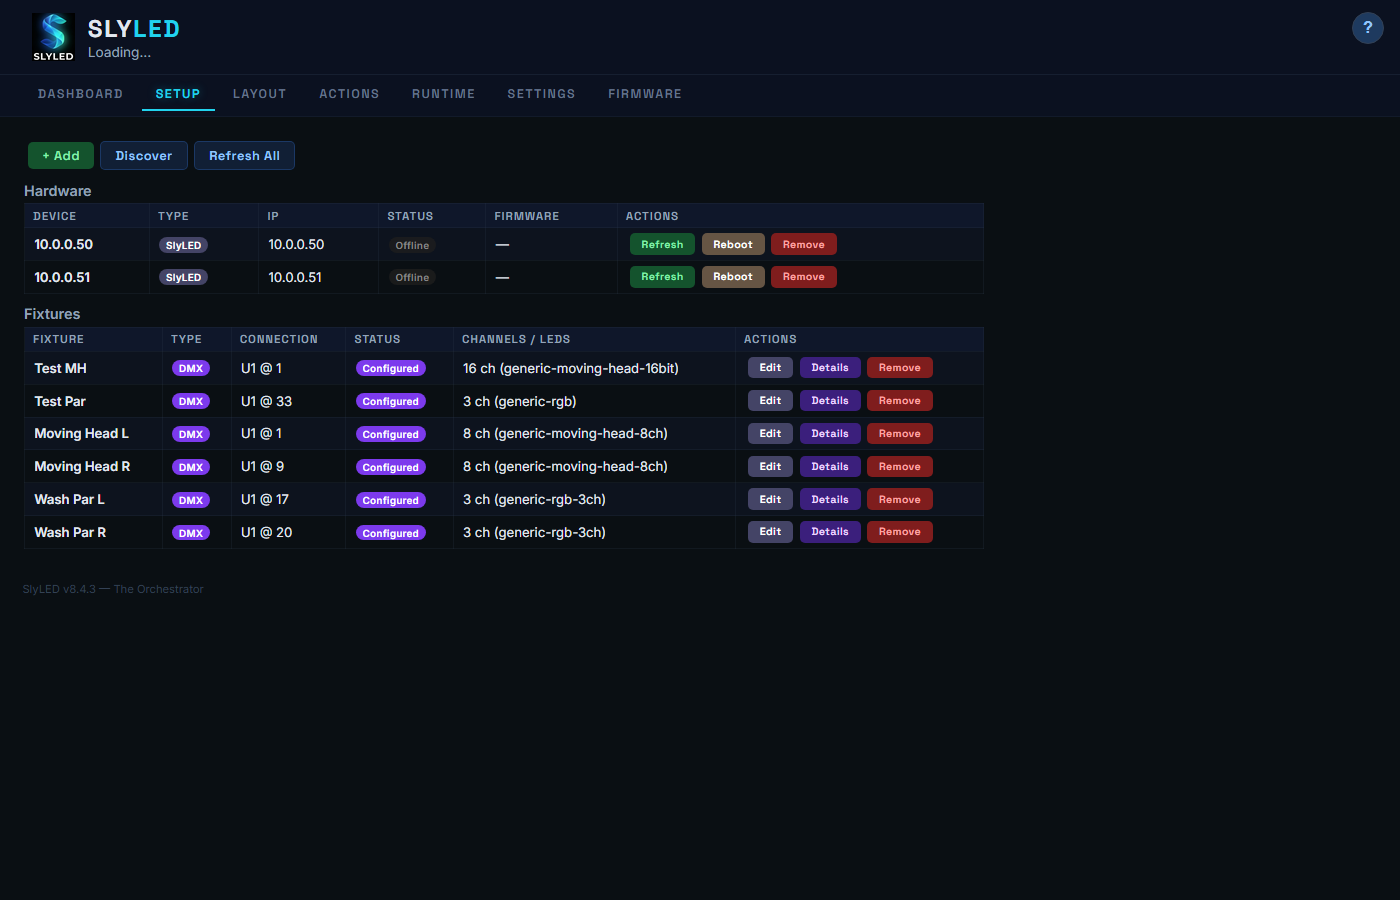Edit the Moving Head R fixture
1400x900 pixels.
point(770,467)
